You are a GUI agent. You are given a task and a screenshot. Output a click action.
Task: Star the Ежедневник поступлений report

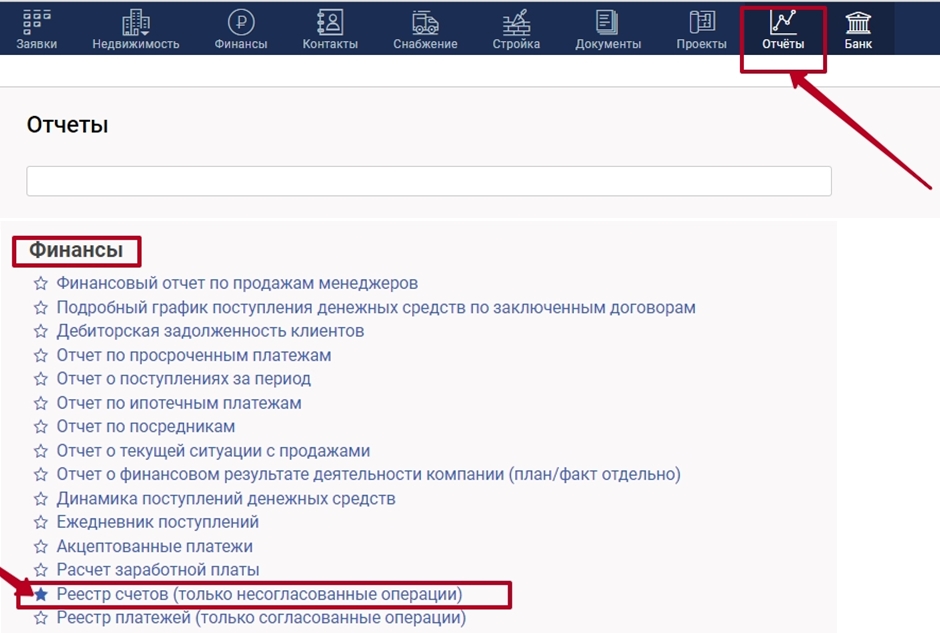(41, 522)
